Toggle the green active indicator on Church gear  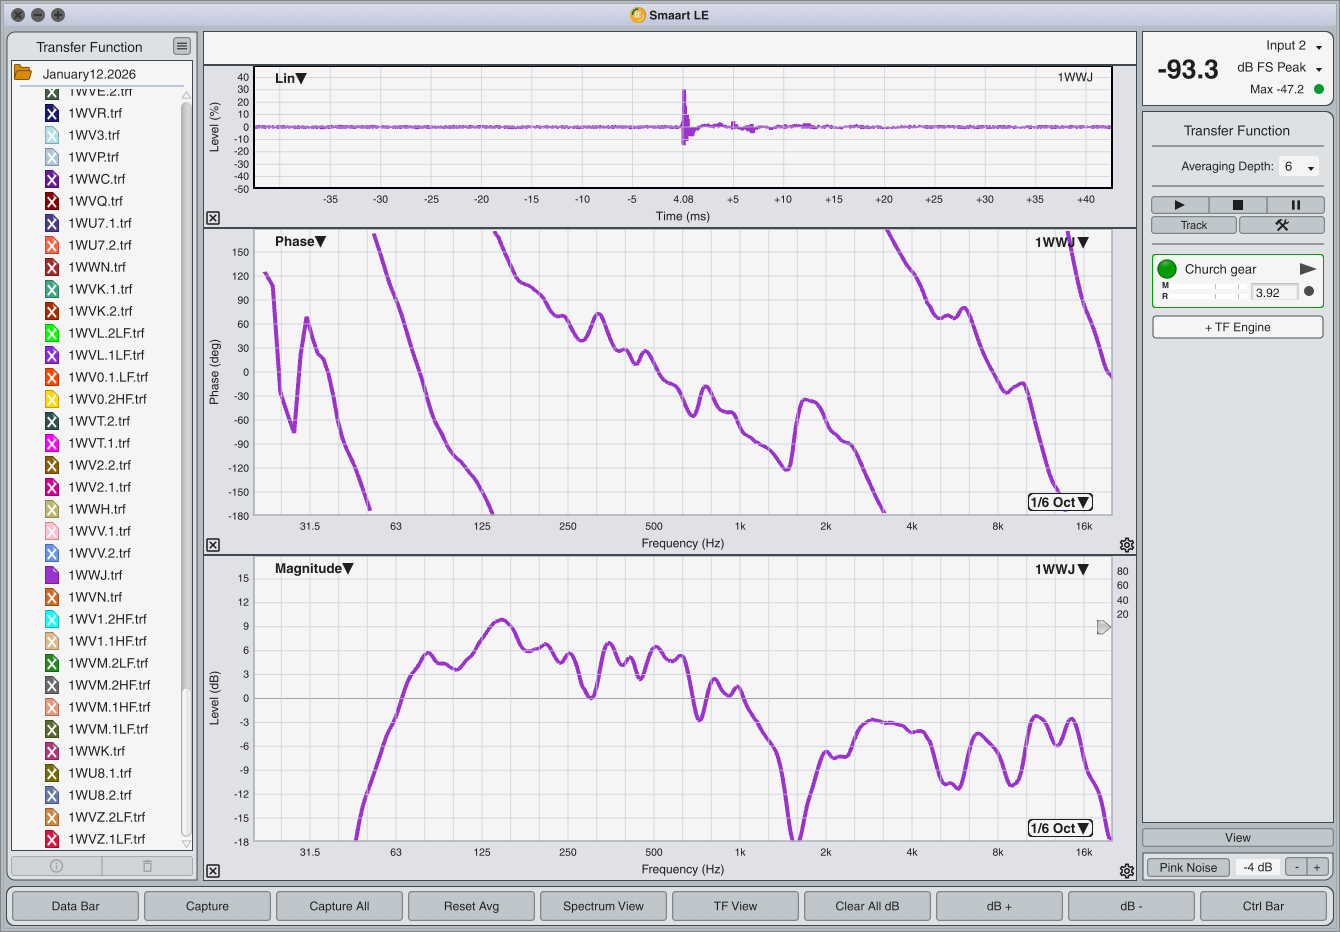[x=1166, y=268]
